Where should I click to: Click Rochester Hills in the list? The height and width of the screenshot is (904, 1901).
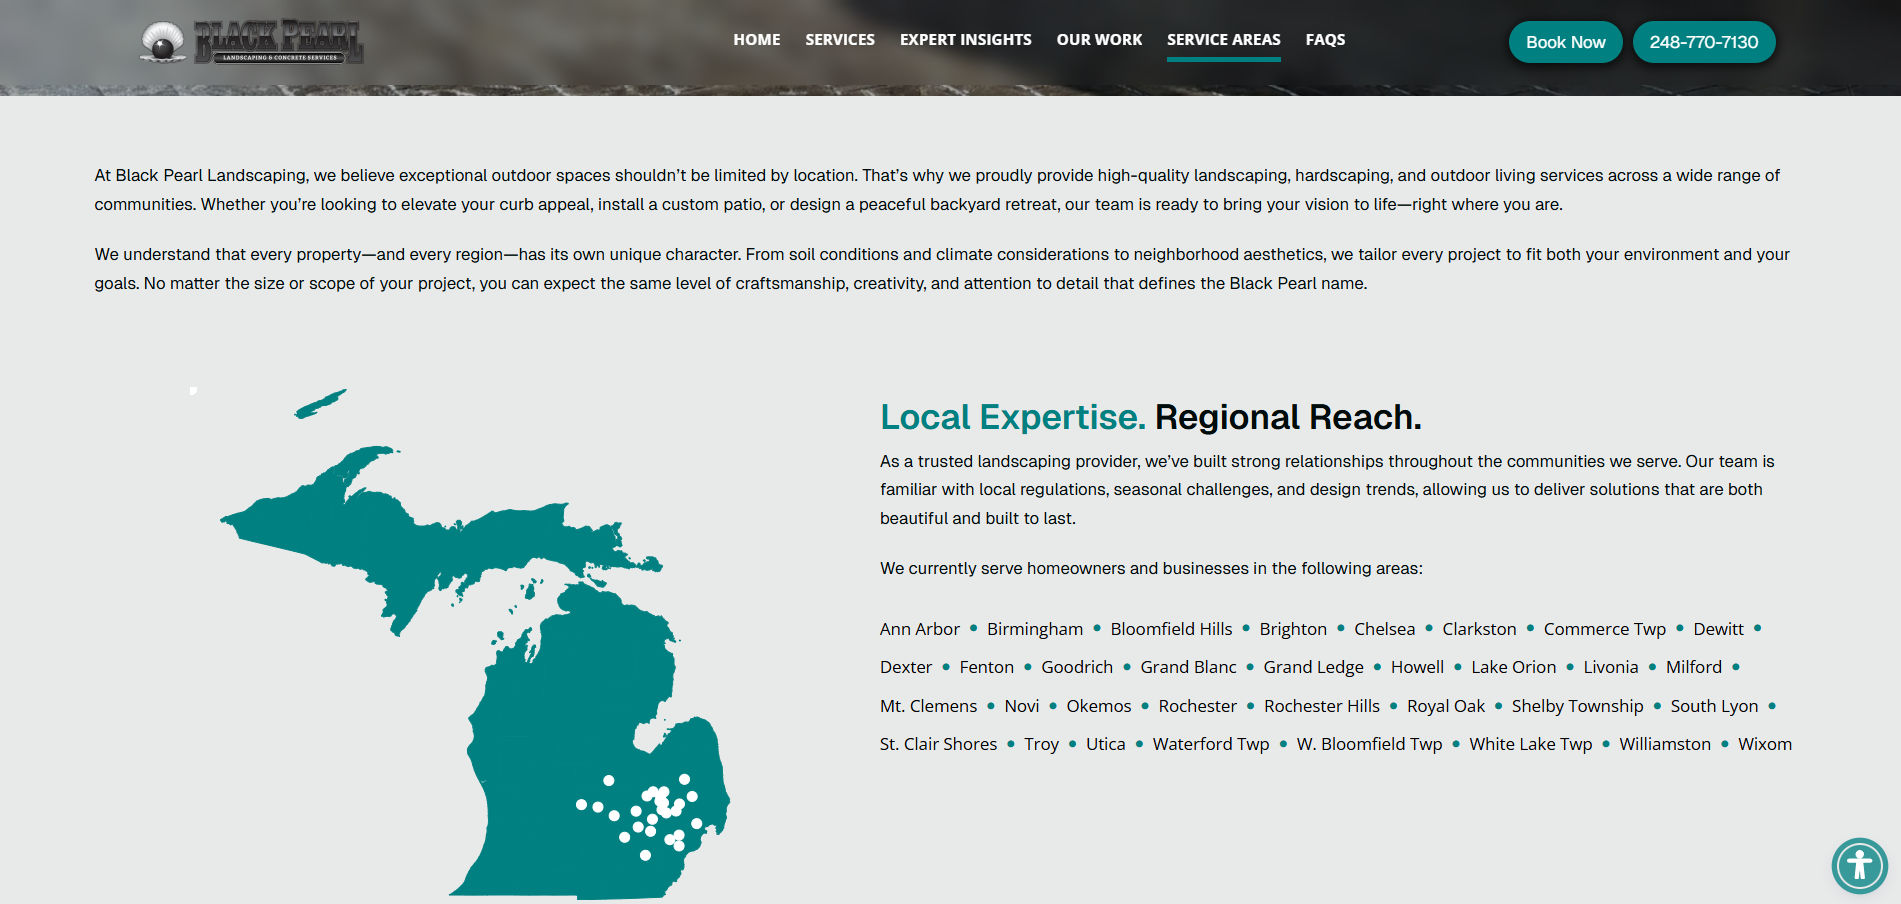1322,706
